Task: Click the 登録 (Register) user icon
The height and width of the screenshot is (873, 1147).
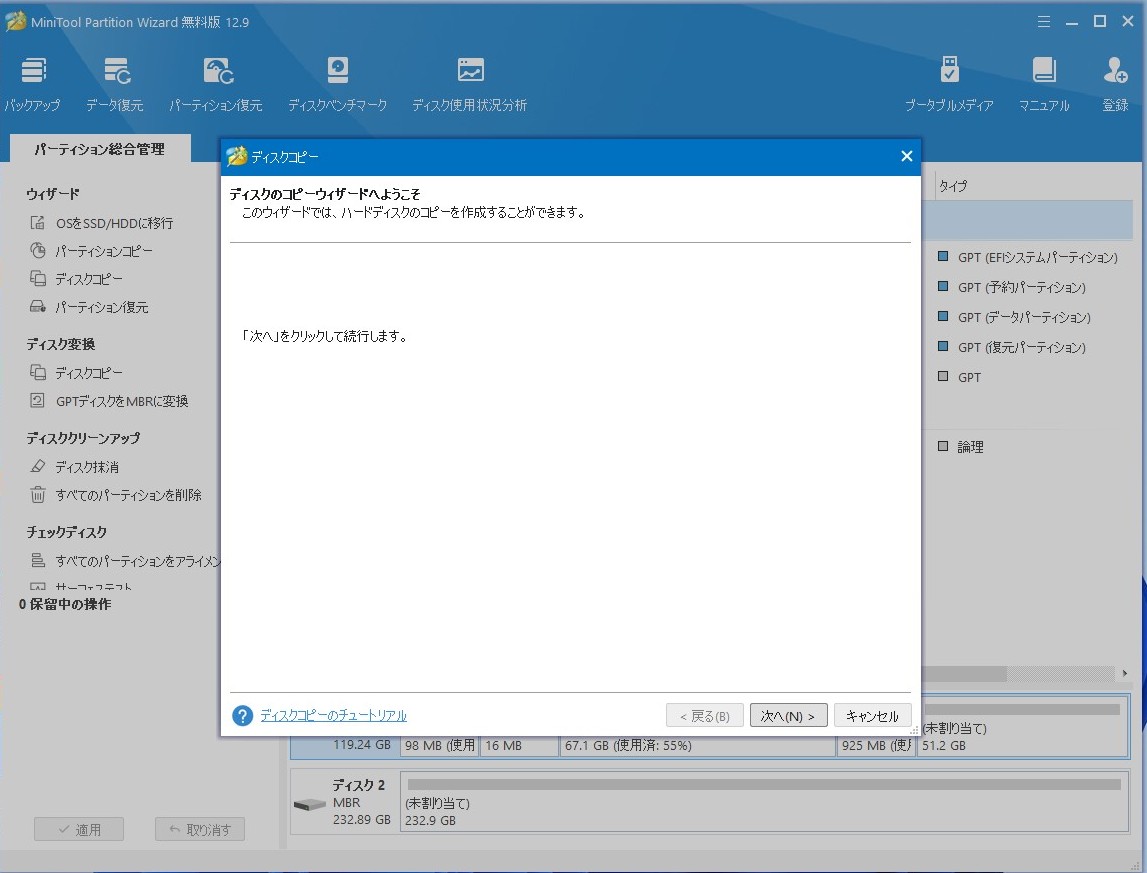Action: (x=1115, y=72)
